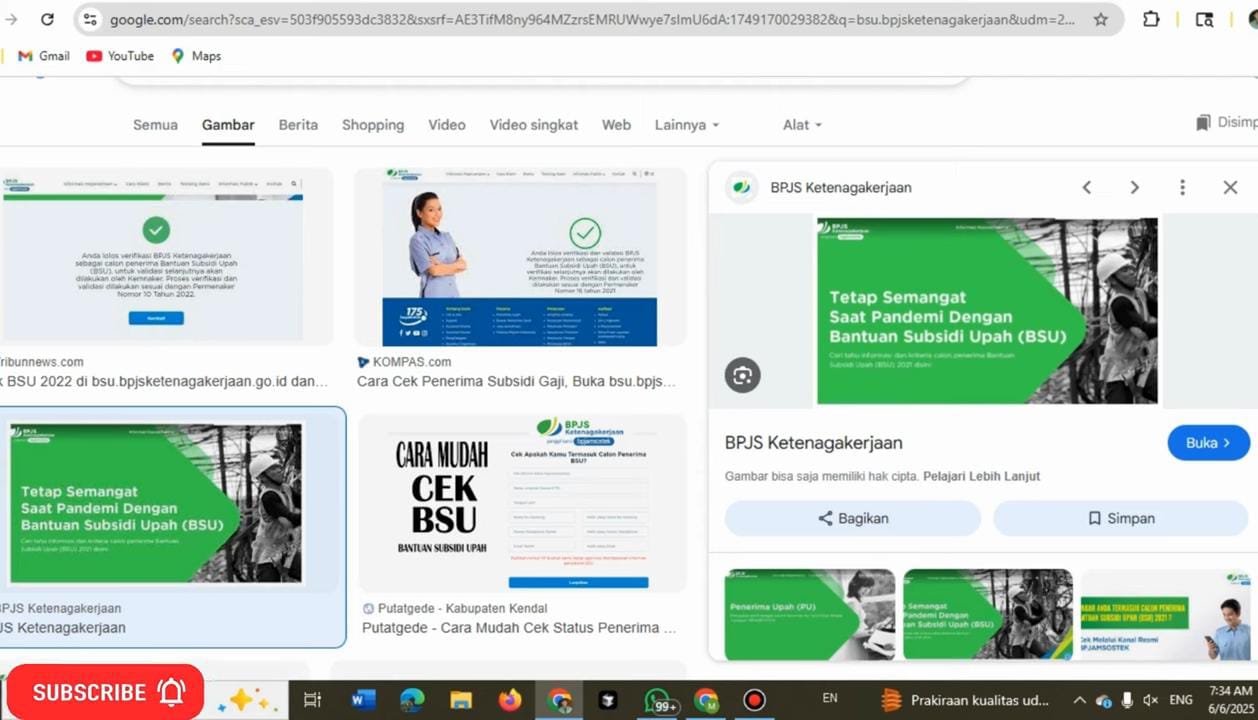This screenshot has width=1258, height=720.
Task: Open the YouTube bookmark
Action: (120, 56)
